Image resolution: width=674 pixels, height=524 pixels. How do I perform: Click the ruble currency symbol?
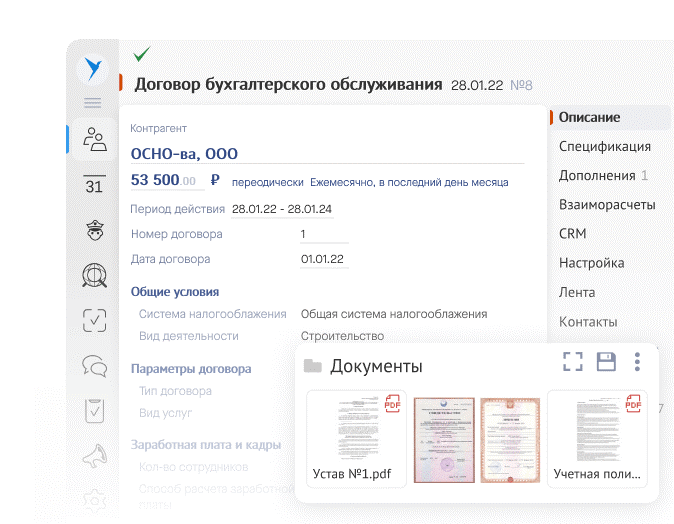coord(215,180)
